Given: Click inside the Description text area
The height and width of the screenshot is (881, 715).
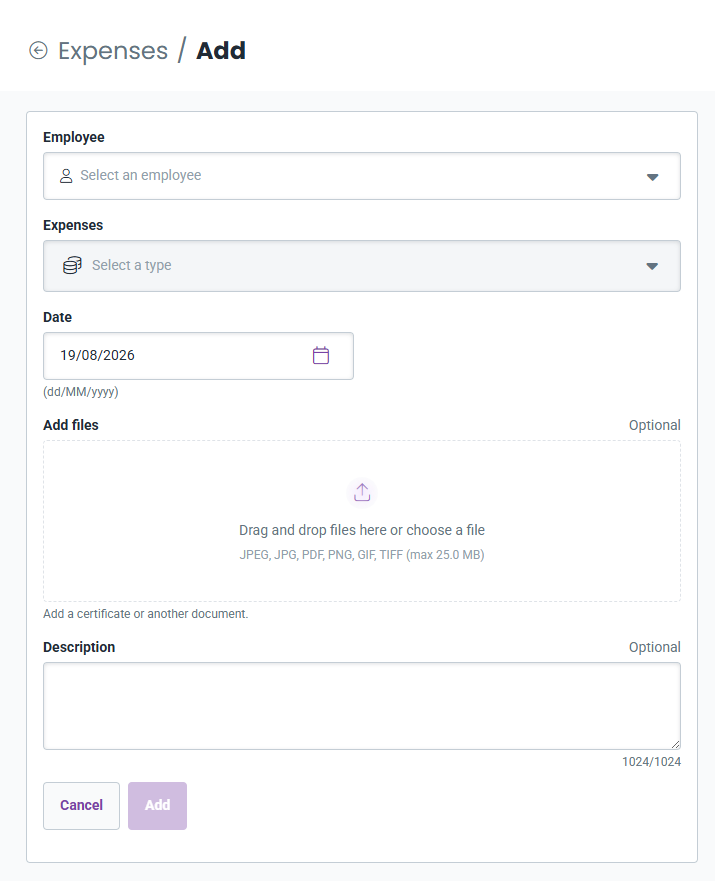Looking at the screenshot, I should tap(362, 706).
